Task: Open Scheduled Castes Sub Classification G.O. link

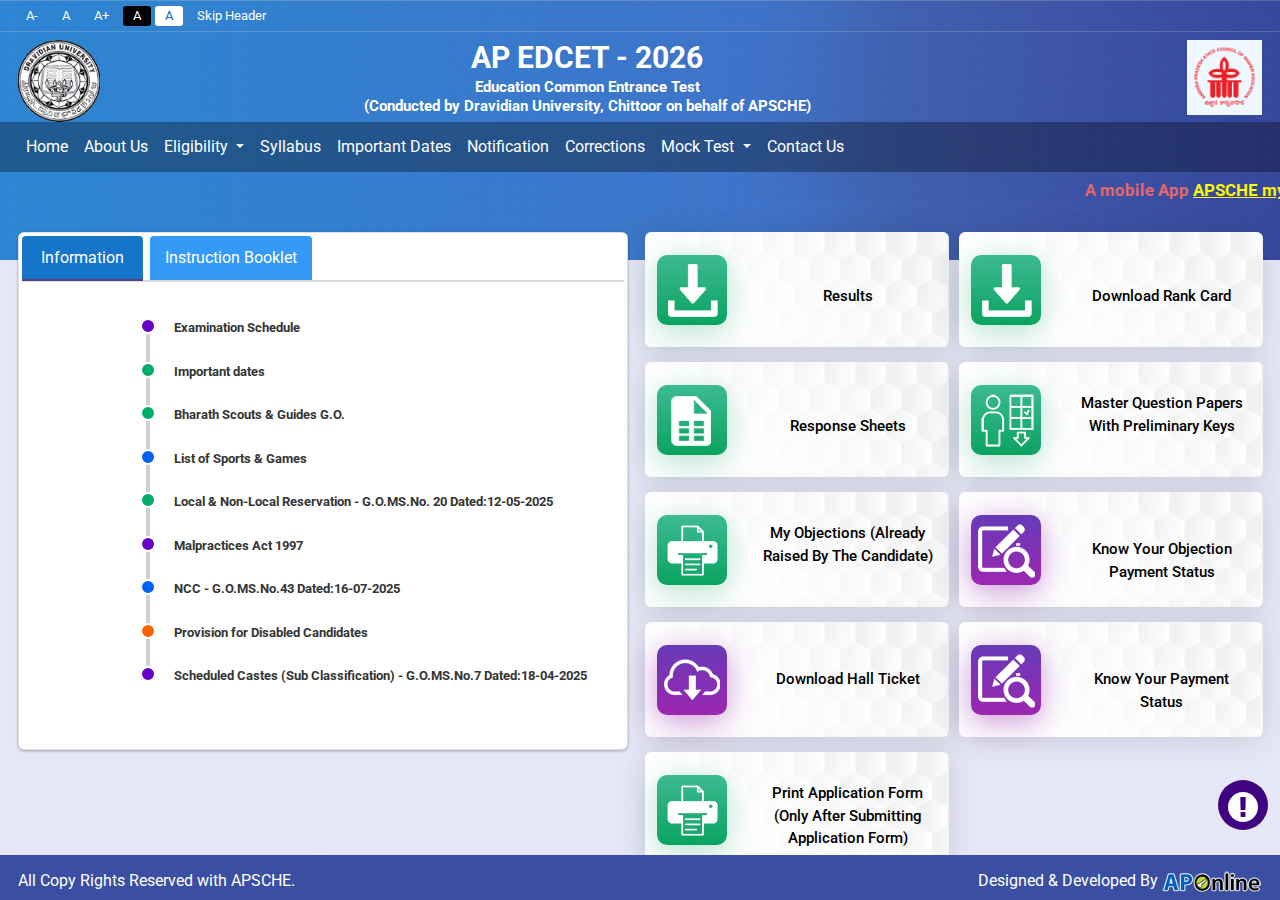Action: [380, 676]
